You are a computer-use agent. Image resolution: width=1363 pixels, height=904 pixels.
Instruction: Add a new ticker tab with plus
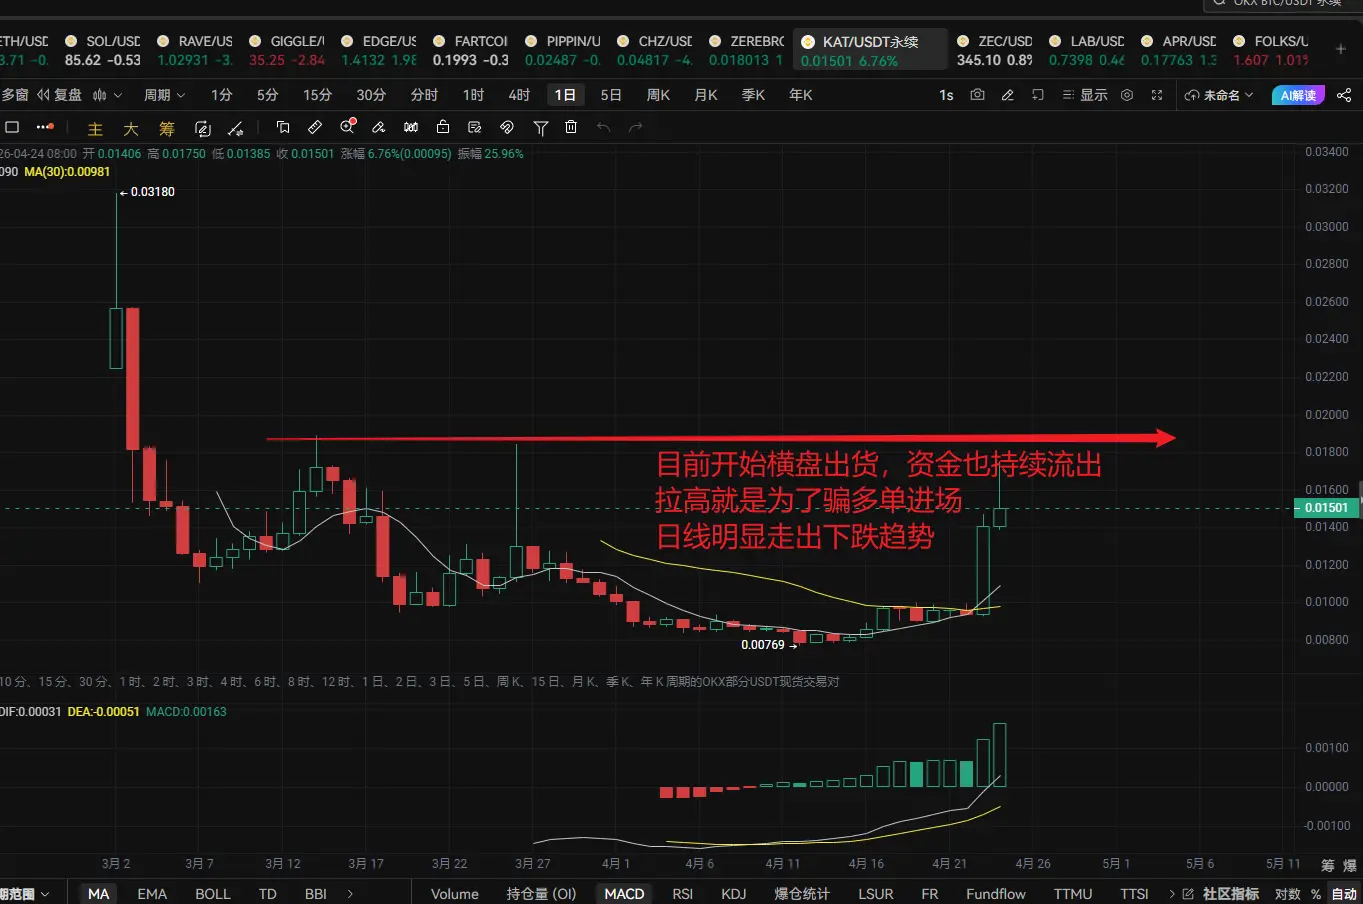1341,48
